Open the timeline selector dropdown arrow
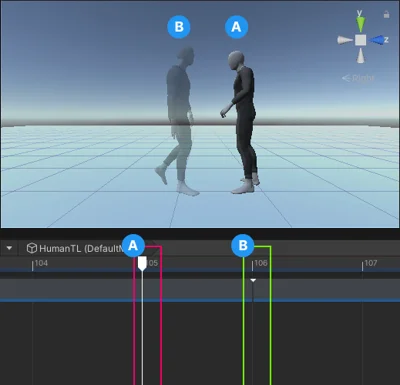Viewport: 400px width, 385px height. click(x=9, y=248)
